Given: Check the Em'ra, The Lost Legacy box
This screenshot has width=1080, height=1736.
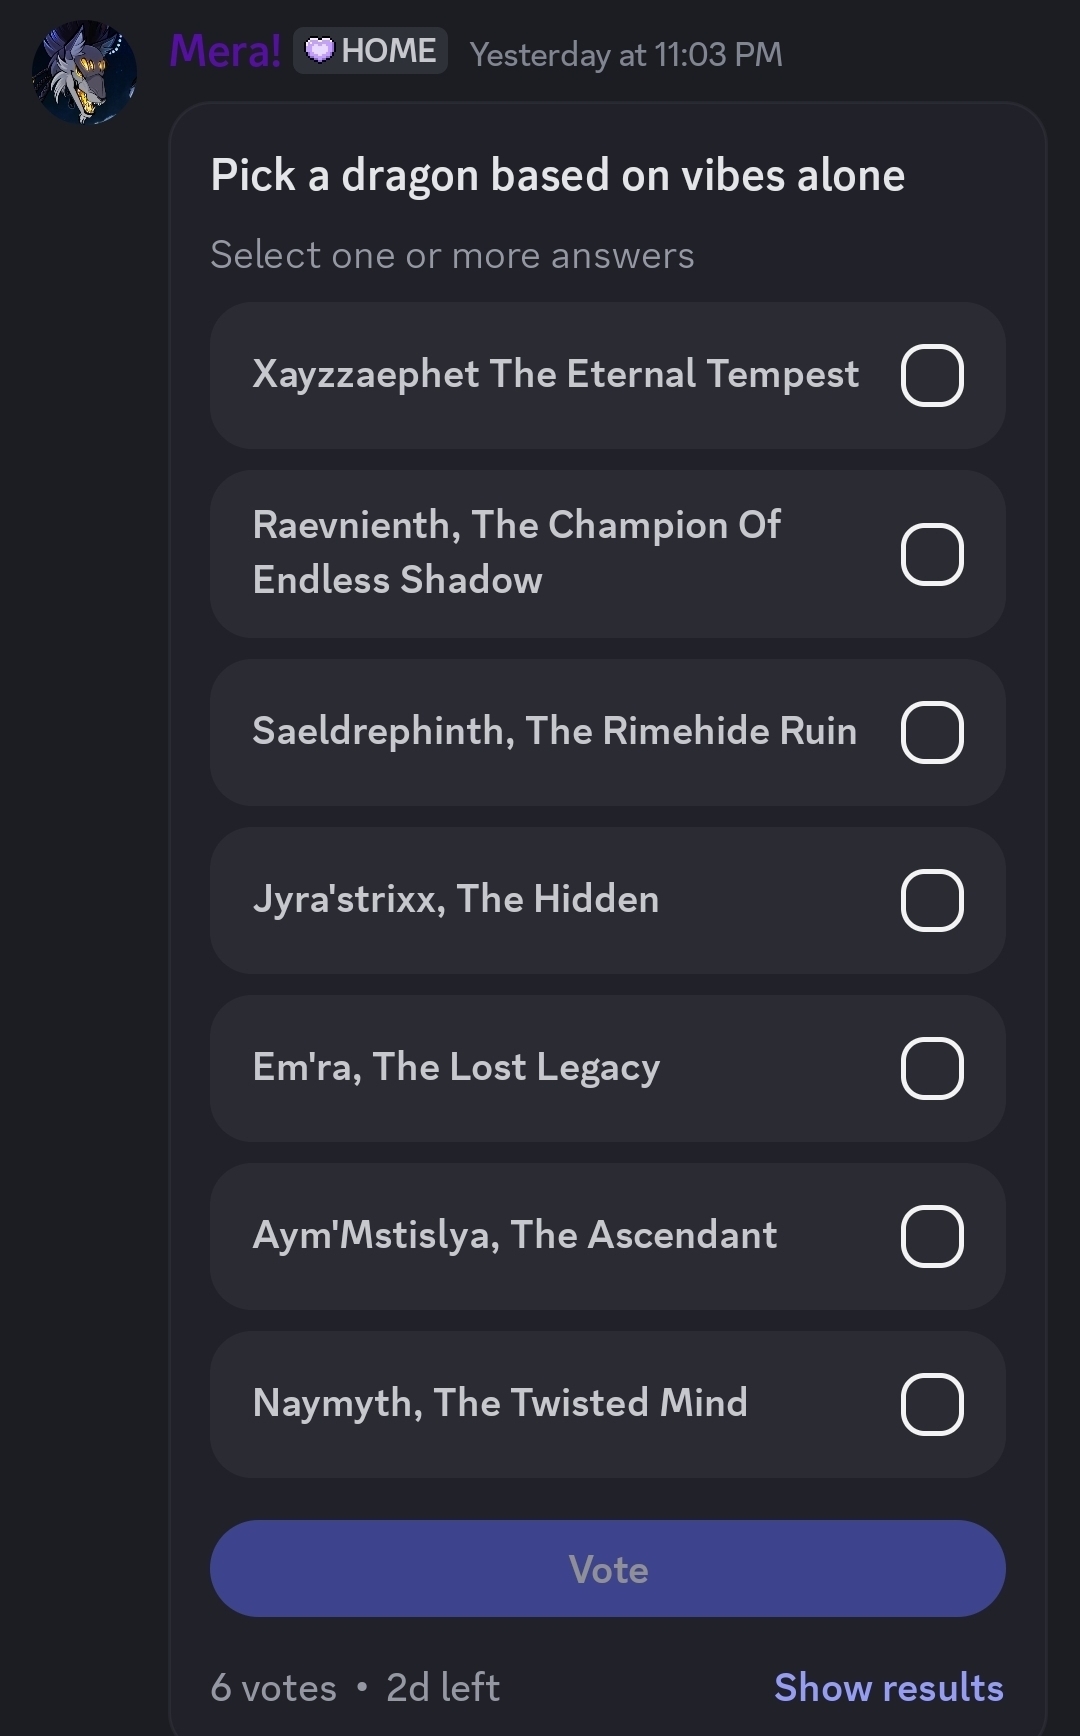Looking at the screenshot, I should [932, 1068].
